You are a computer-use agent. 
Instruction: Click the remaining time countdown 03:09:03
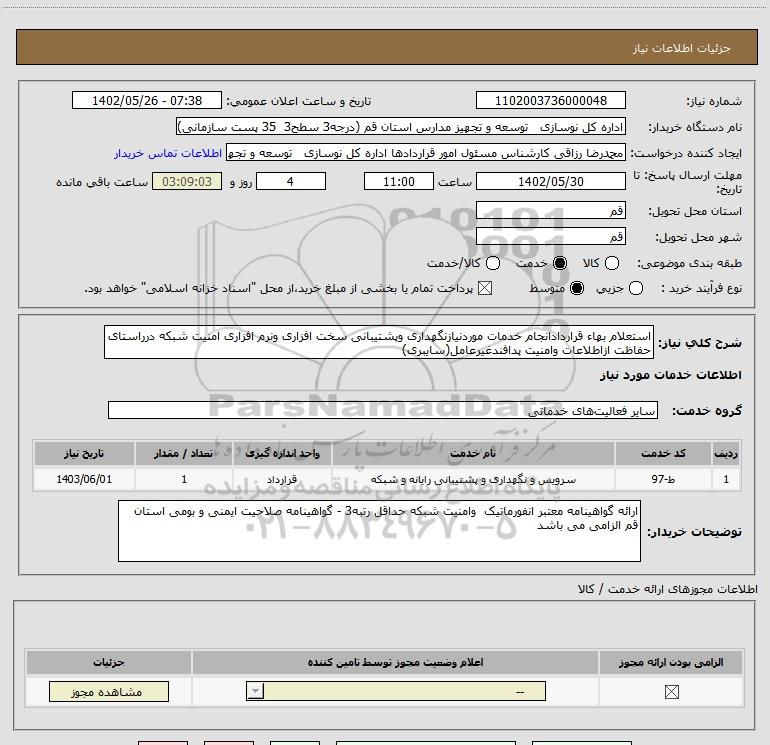coord(187,181)
